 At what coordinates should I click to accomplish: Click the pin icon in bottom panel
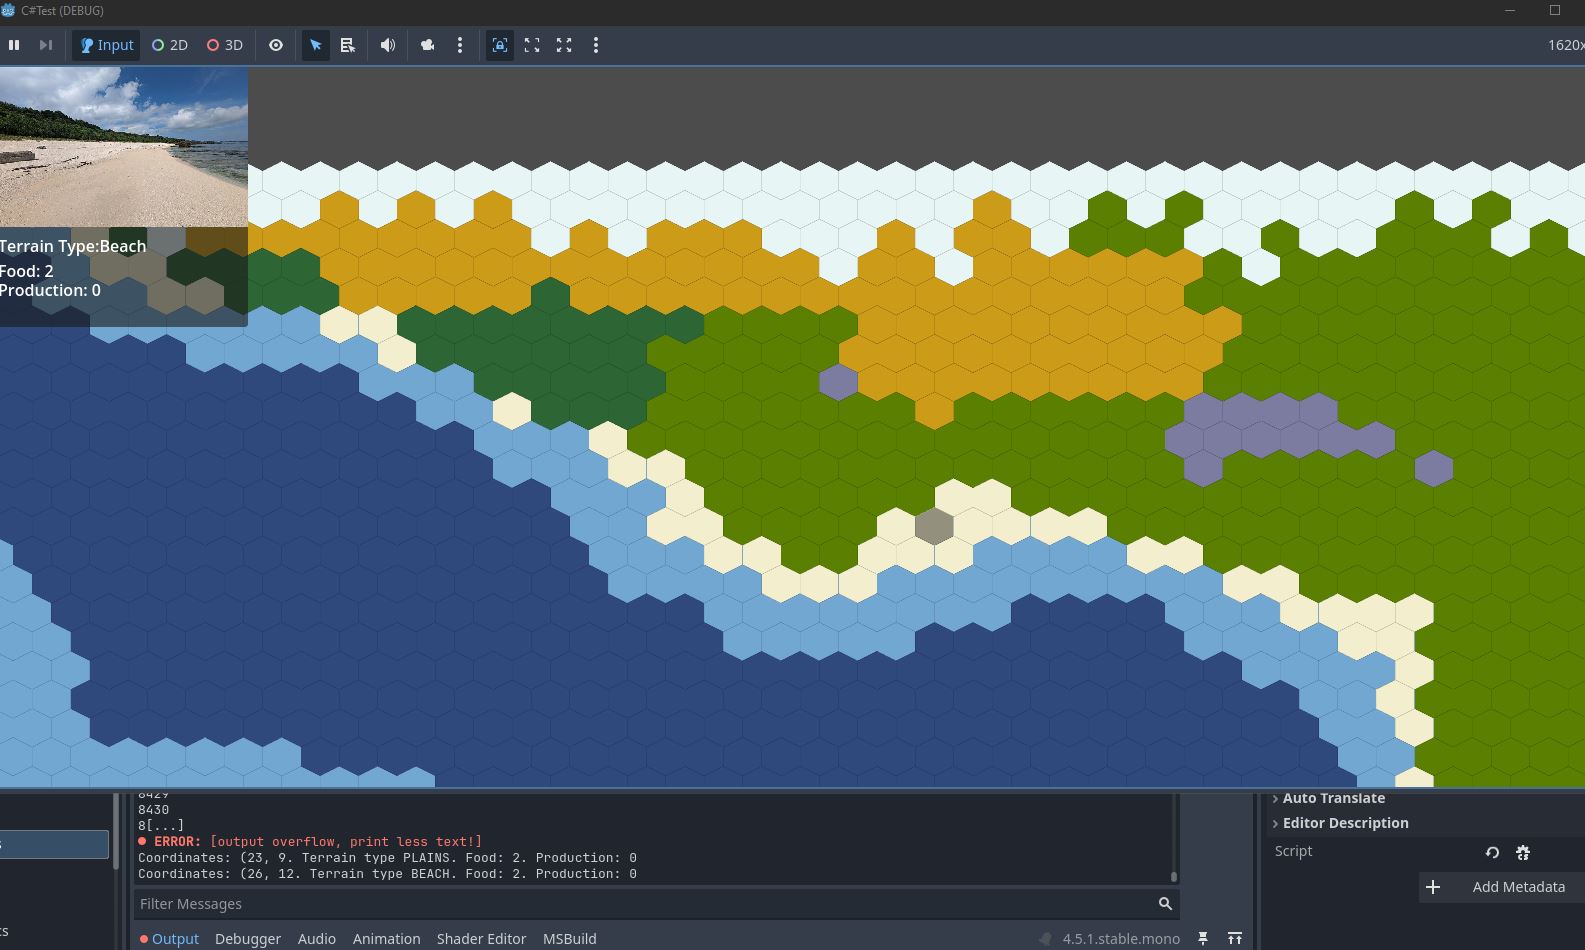[x=1203, y=939]
